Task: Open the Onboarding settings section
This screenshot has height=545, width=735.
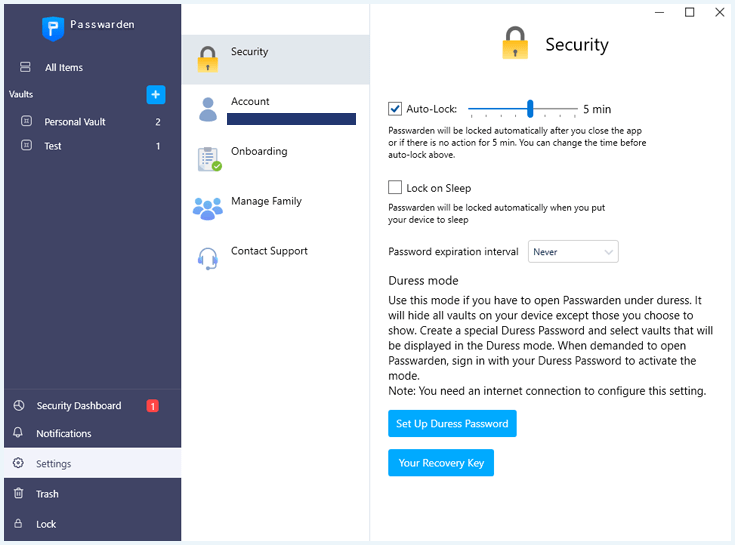Action: [x=276, y=159]
